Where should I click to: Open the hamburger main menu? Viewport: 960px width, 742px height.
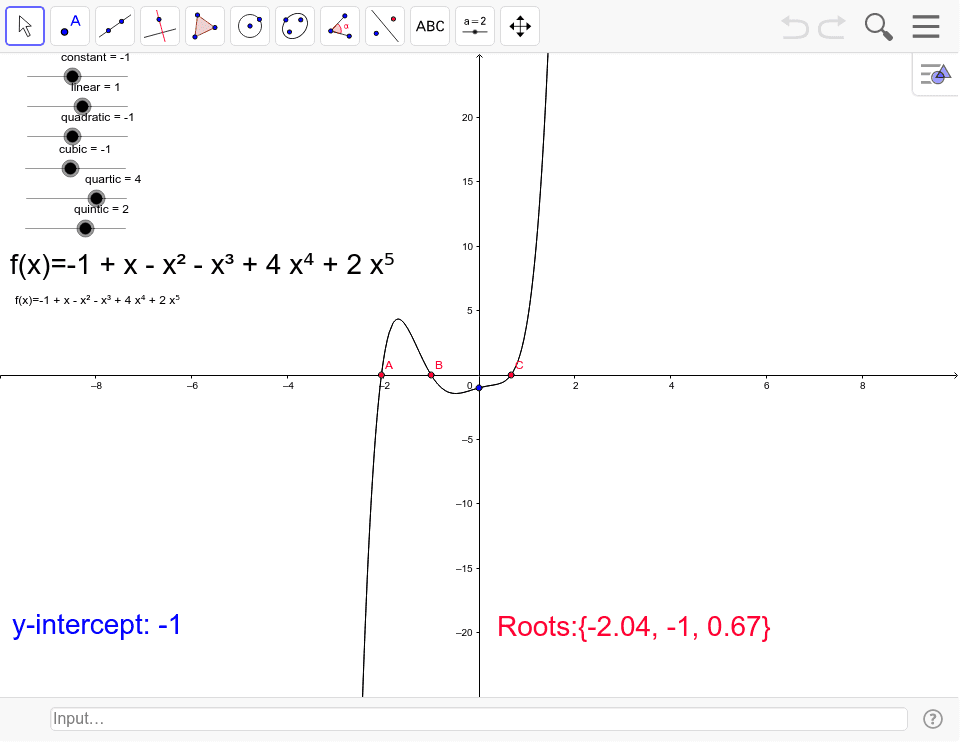pyautogui.click(x=926, y=26)
